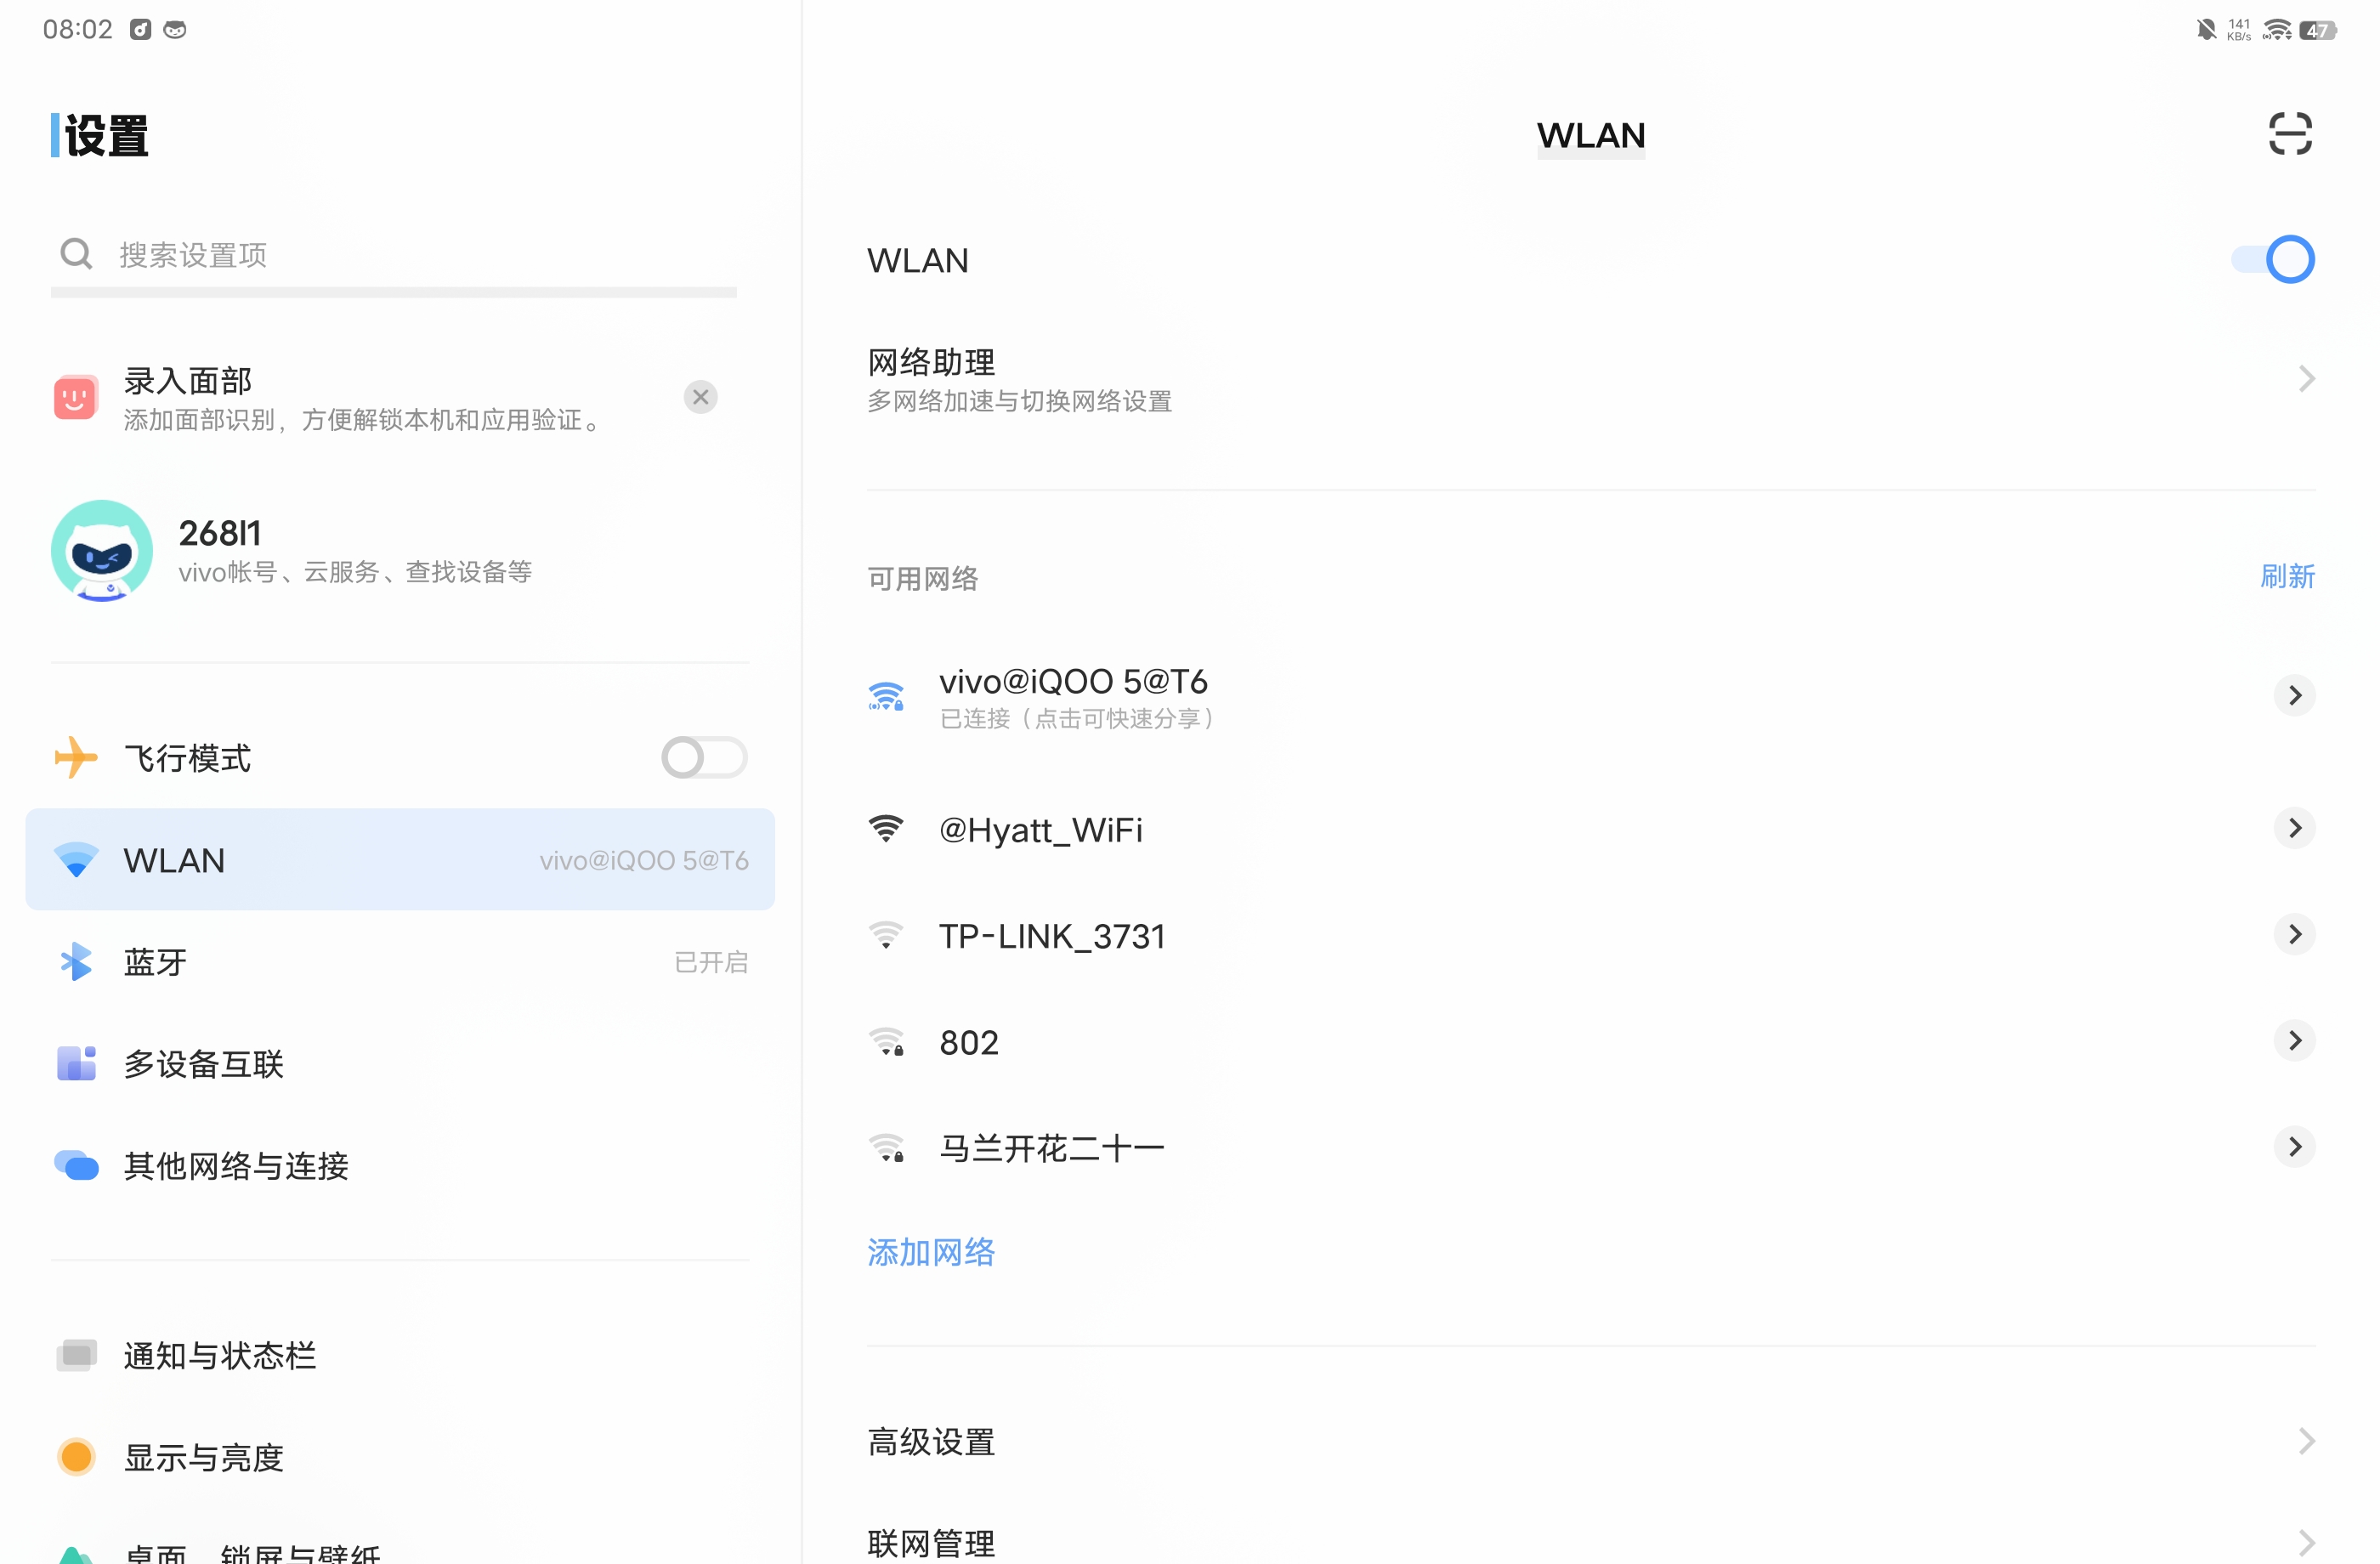This screenshot has height=1564, width=2380.
Task: Tap the network speed KB/s indicator
Action: pos(2239,29)
